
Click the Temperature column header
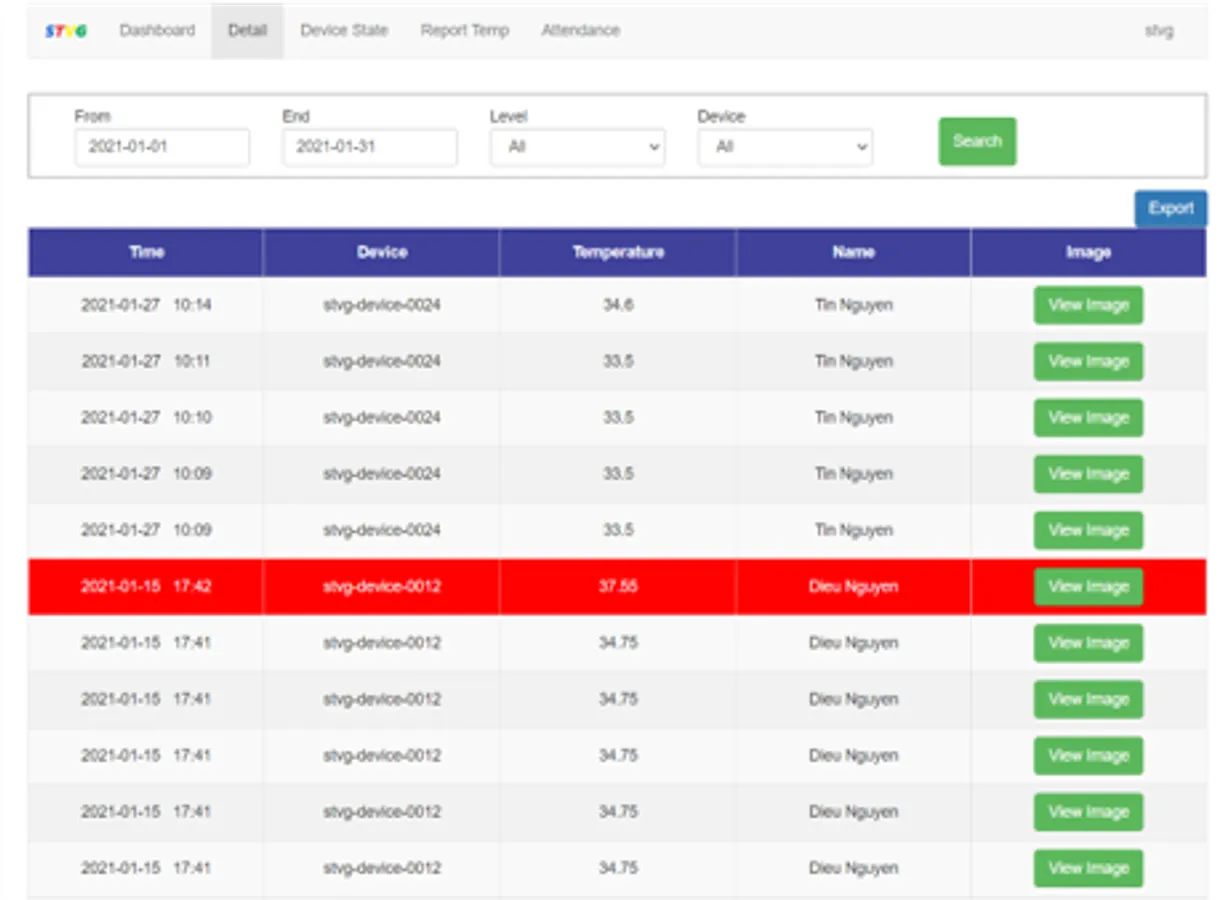pos(618,252)
